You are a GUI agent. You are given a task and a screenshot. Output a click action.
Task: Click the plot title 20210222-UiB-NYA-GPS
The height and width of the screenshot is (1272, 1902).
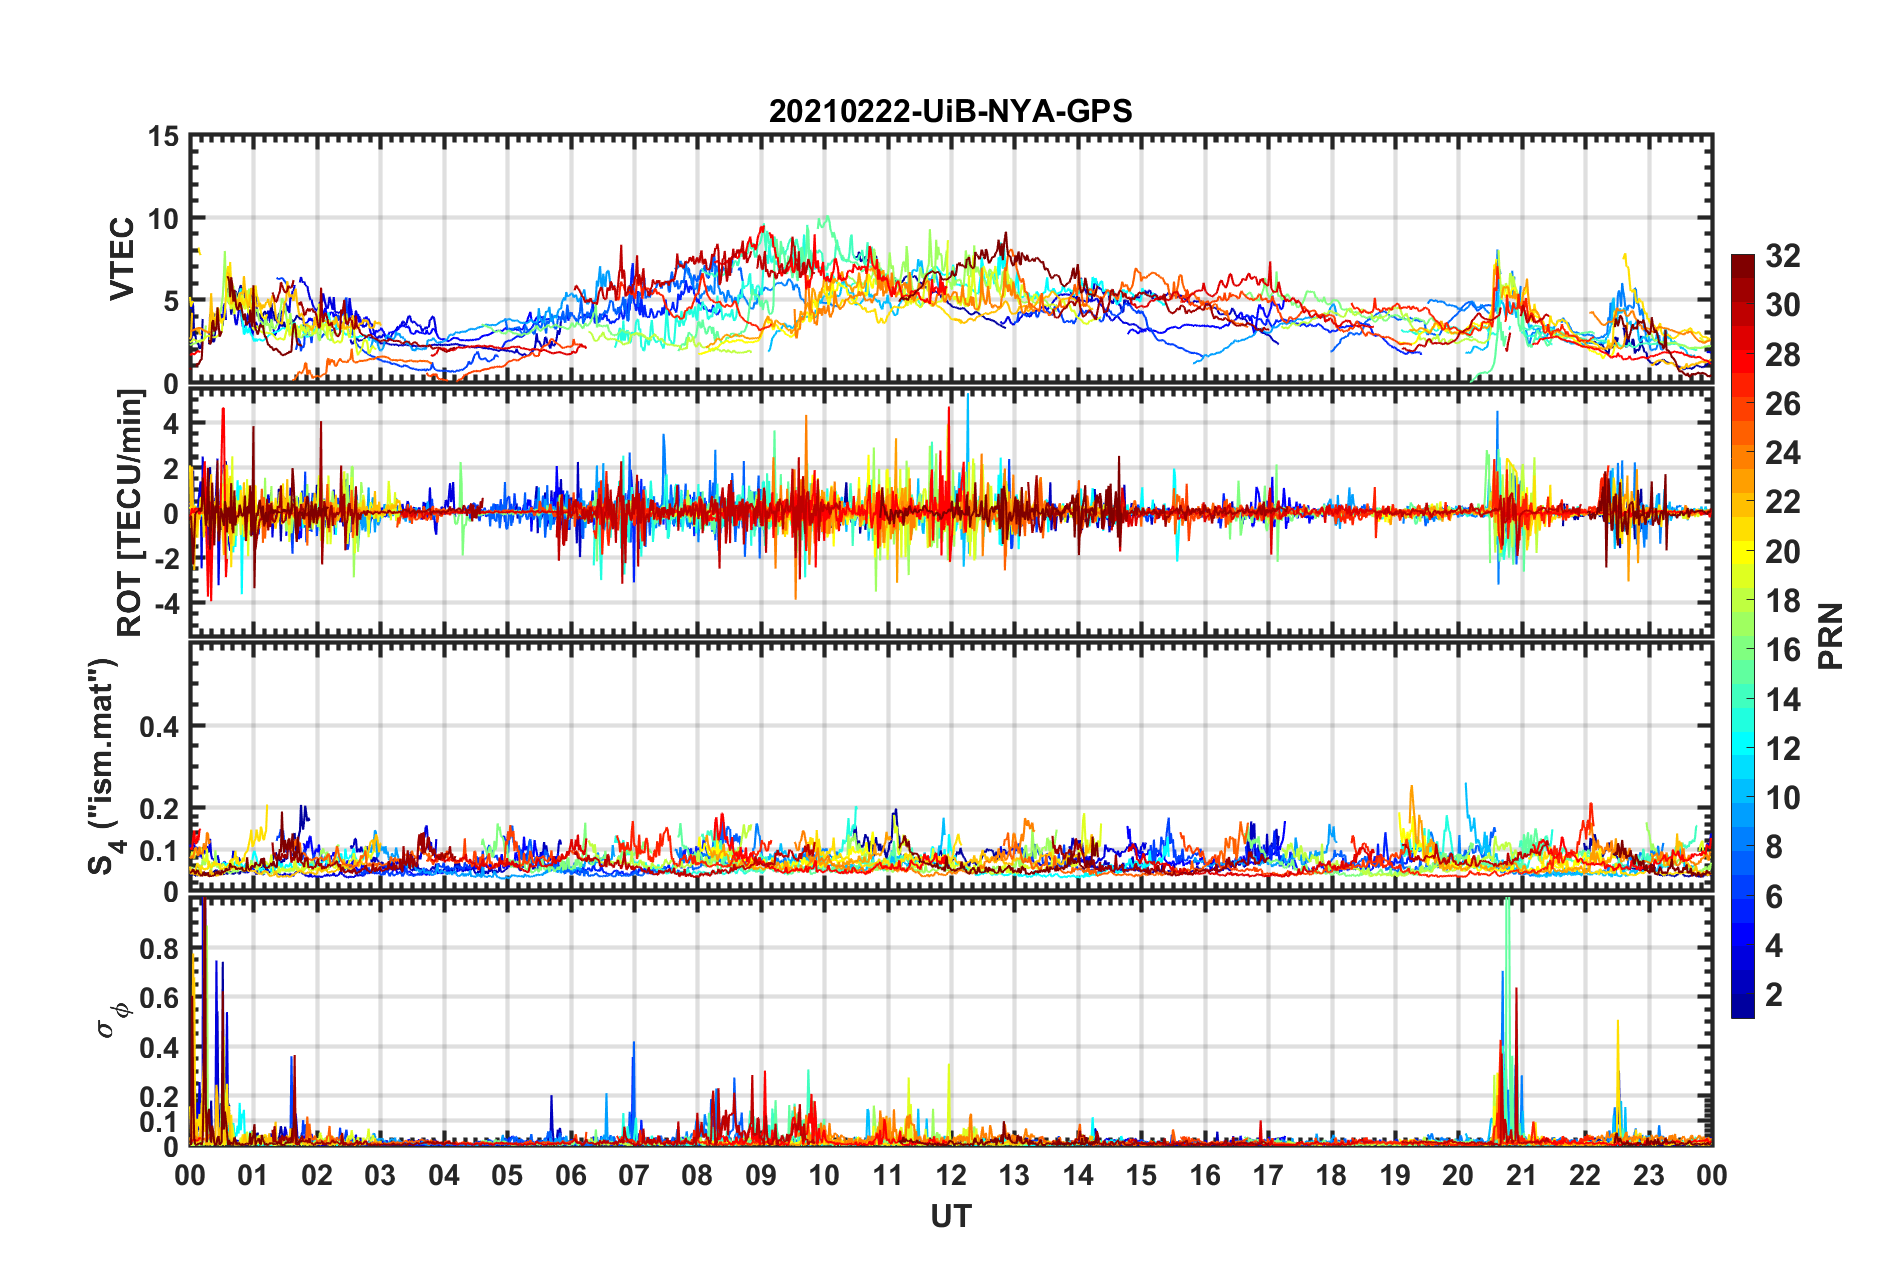950,111
